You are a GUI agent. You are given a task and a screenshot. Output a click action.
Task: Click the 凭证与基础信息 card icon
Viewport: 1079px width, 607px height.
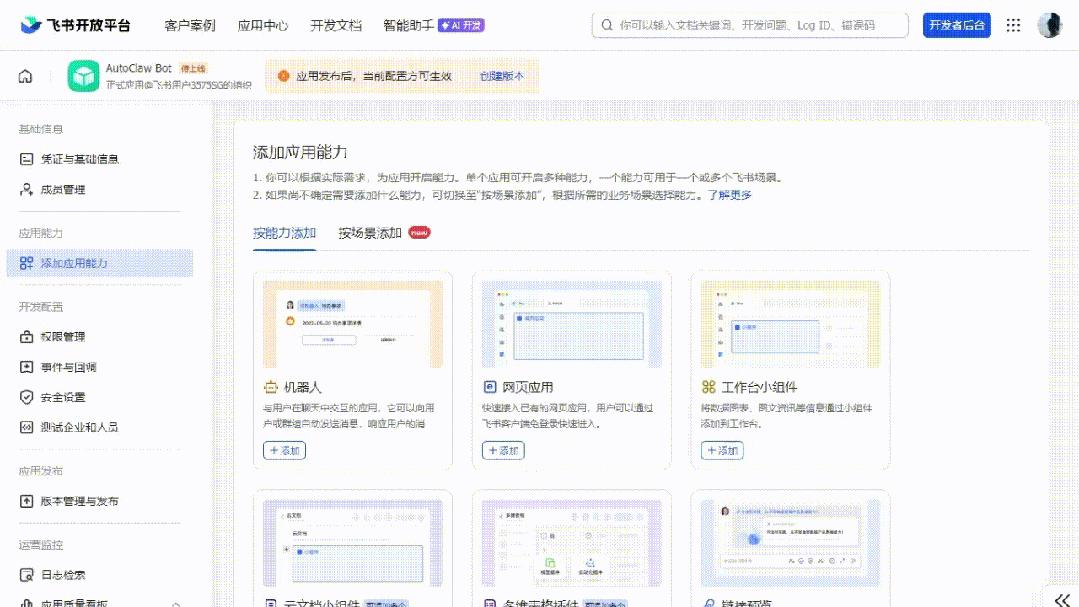tap(26, 159)
